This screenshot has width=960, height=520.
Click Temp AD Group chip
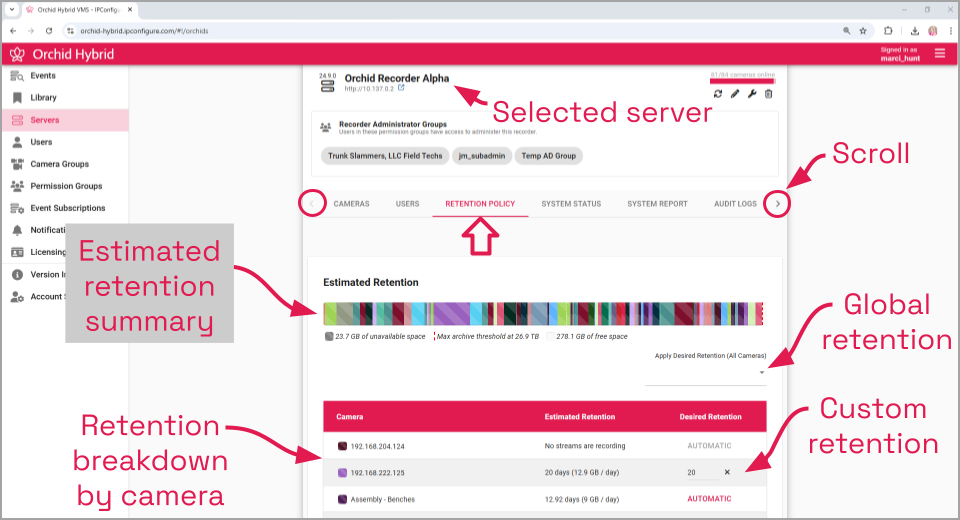[549, 156]
